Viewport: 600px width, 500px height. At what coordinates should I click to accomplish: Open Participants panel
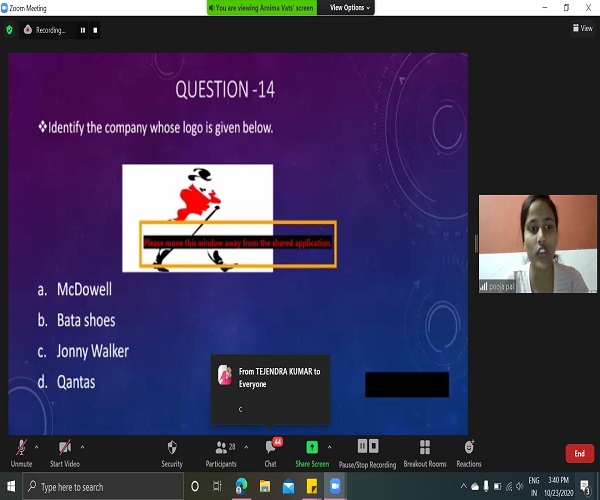click(x=221, y=454)
